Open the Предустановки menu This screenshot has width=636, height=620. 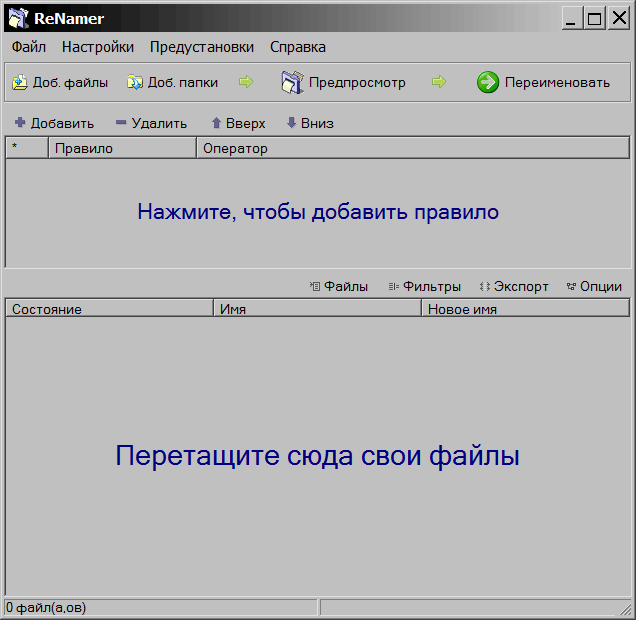202,47
